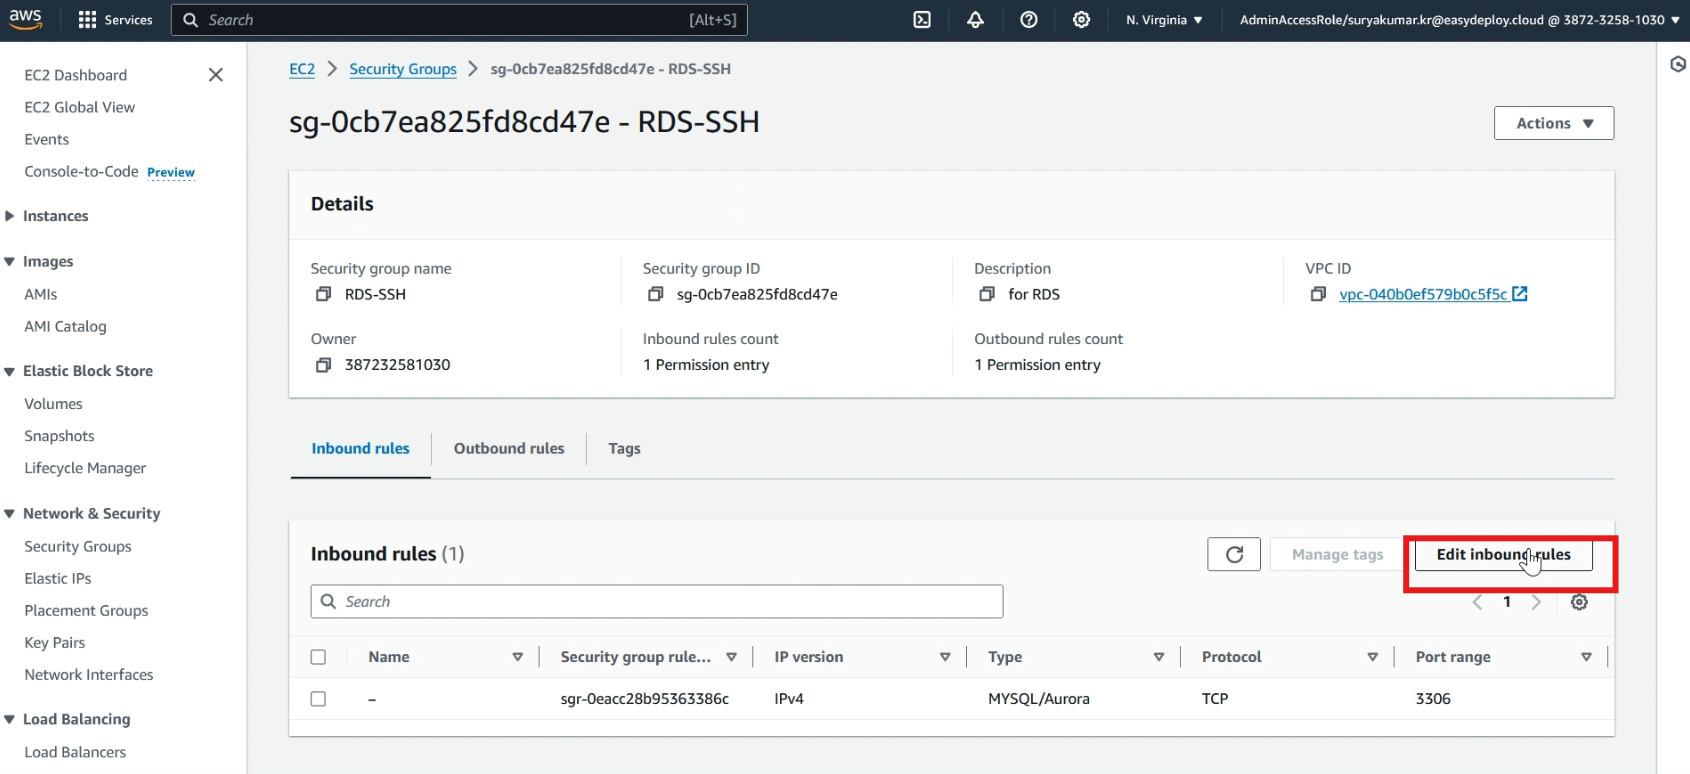Open the help question mark icon
The height and width of the screenshot is (774, 1690).
tap(1028, 20)
